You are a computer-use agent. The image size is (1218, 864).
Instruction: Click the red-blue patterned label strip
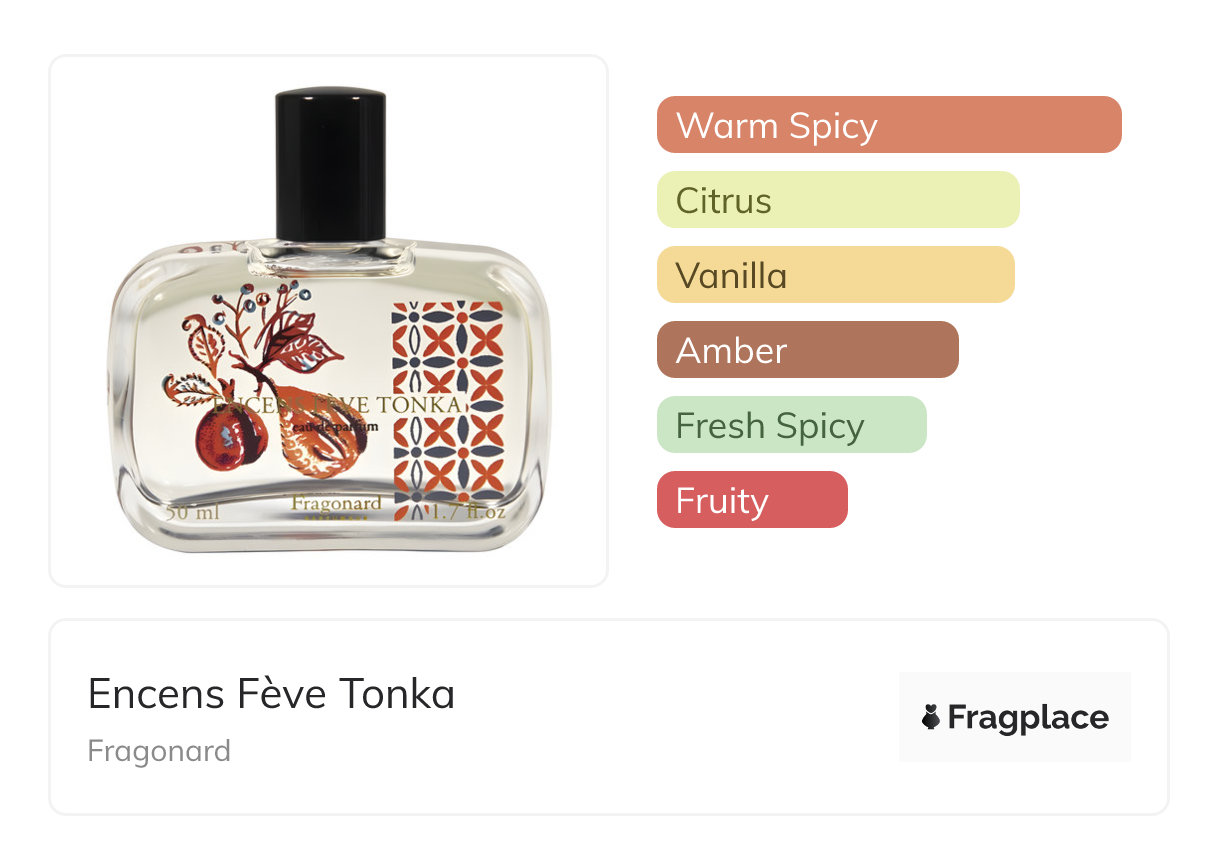(447, 412)
